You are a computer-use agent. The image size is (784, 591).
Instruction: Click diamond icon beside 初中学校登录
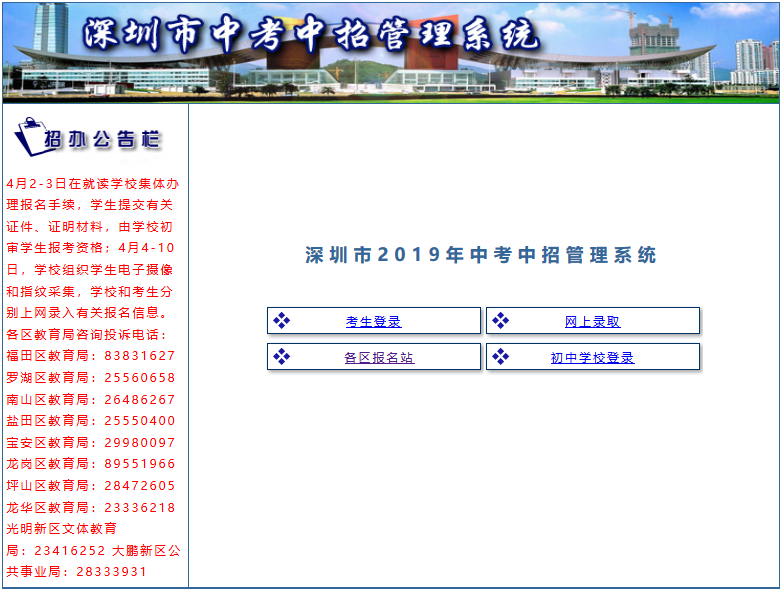(x=501, y=357)
